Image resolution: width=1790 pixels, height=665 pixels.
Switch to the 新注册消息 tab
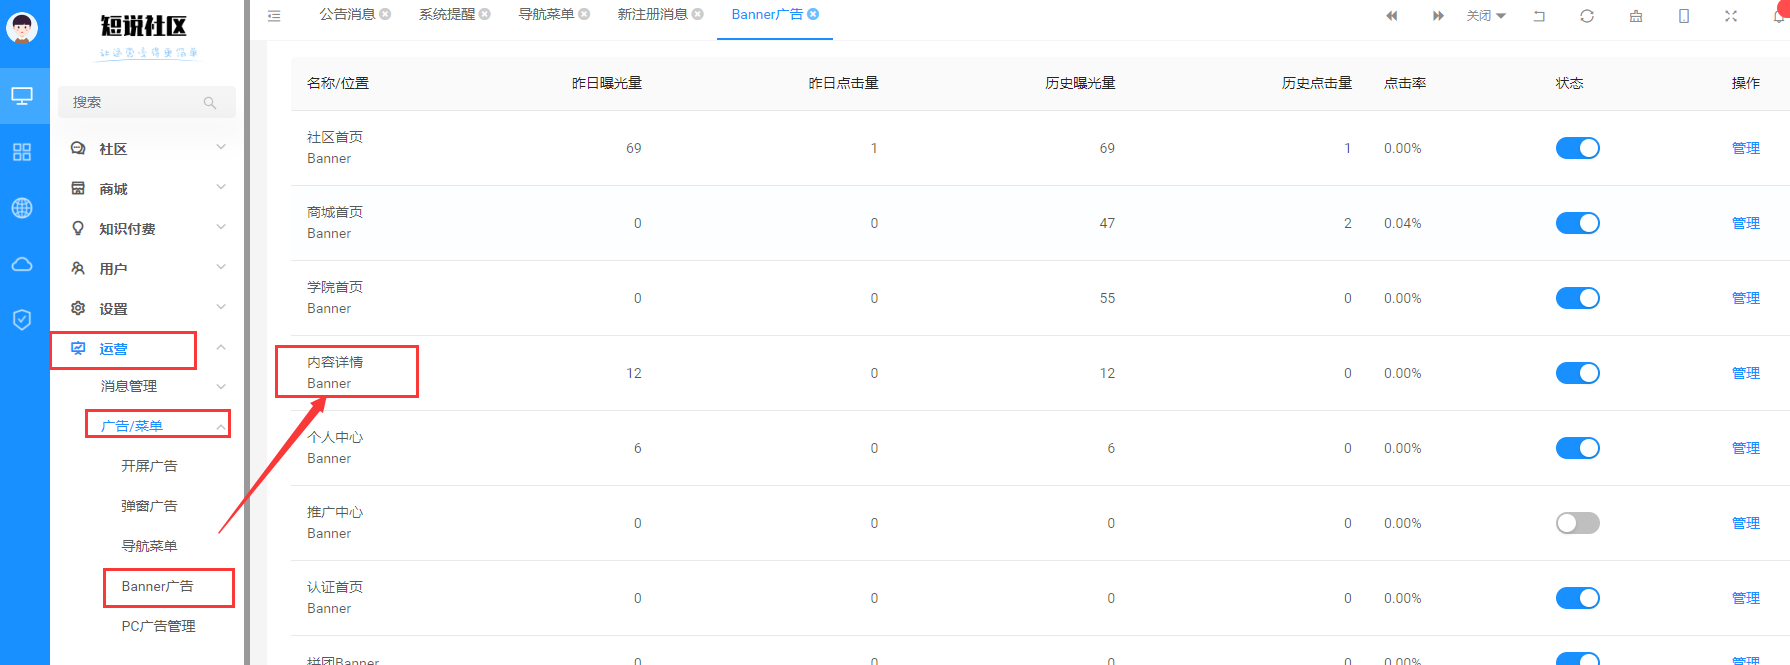tap(653, 14)
